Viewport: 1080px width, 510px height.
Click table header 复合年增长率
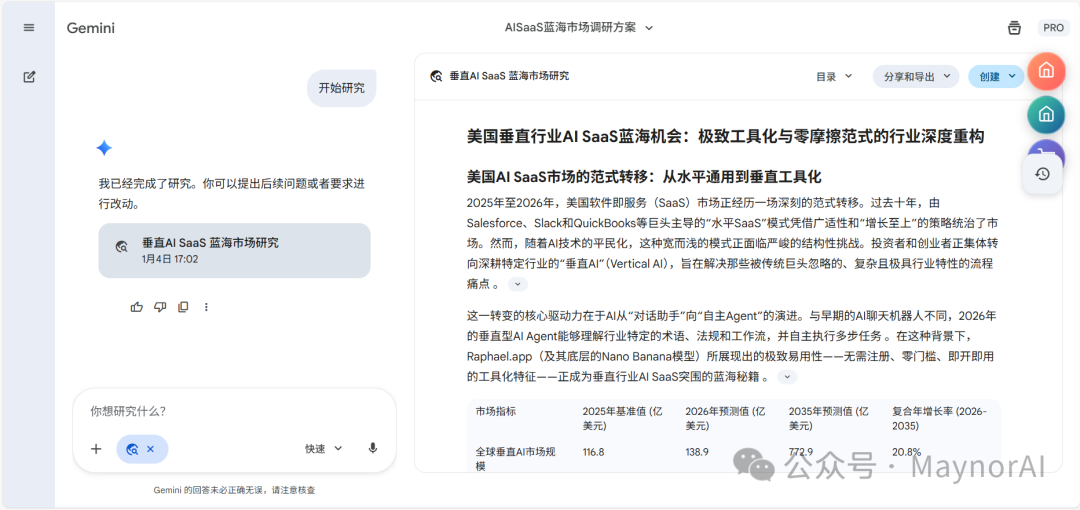pos(939,418)
